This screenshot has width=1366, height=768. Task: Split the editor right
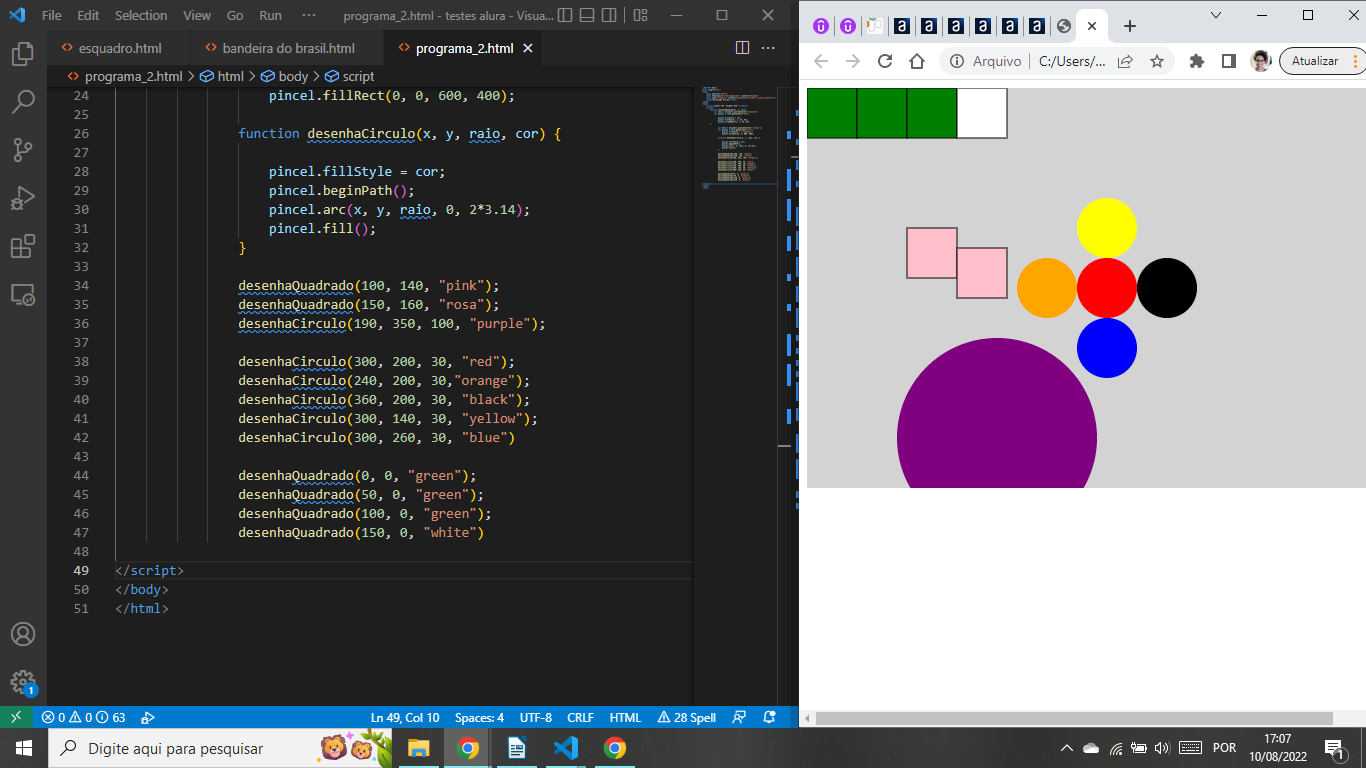coord(742,47)
